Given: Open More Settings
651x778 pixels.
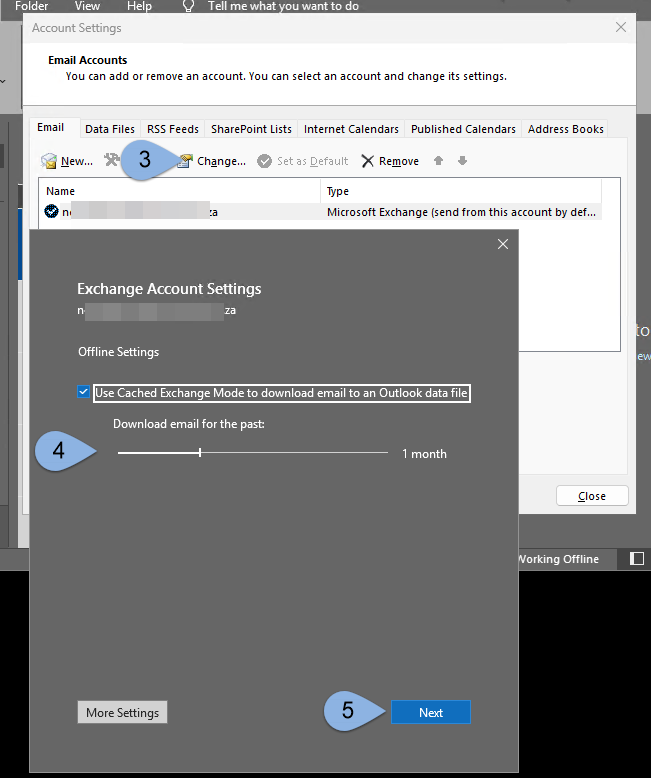Looking at the screenshot, I should (x=122, y=713).
